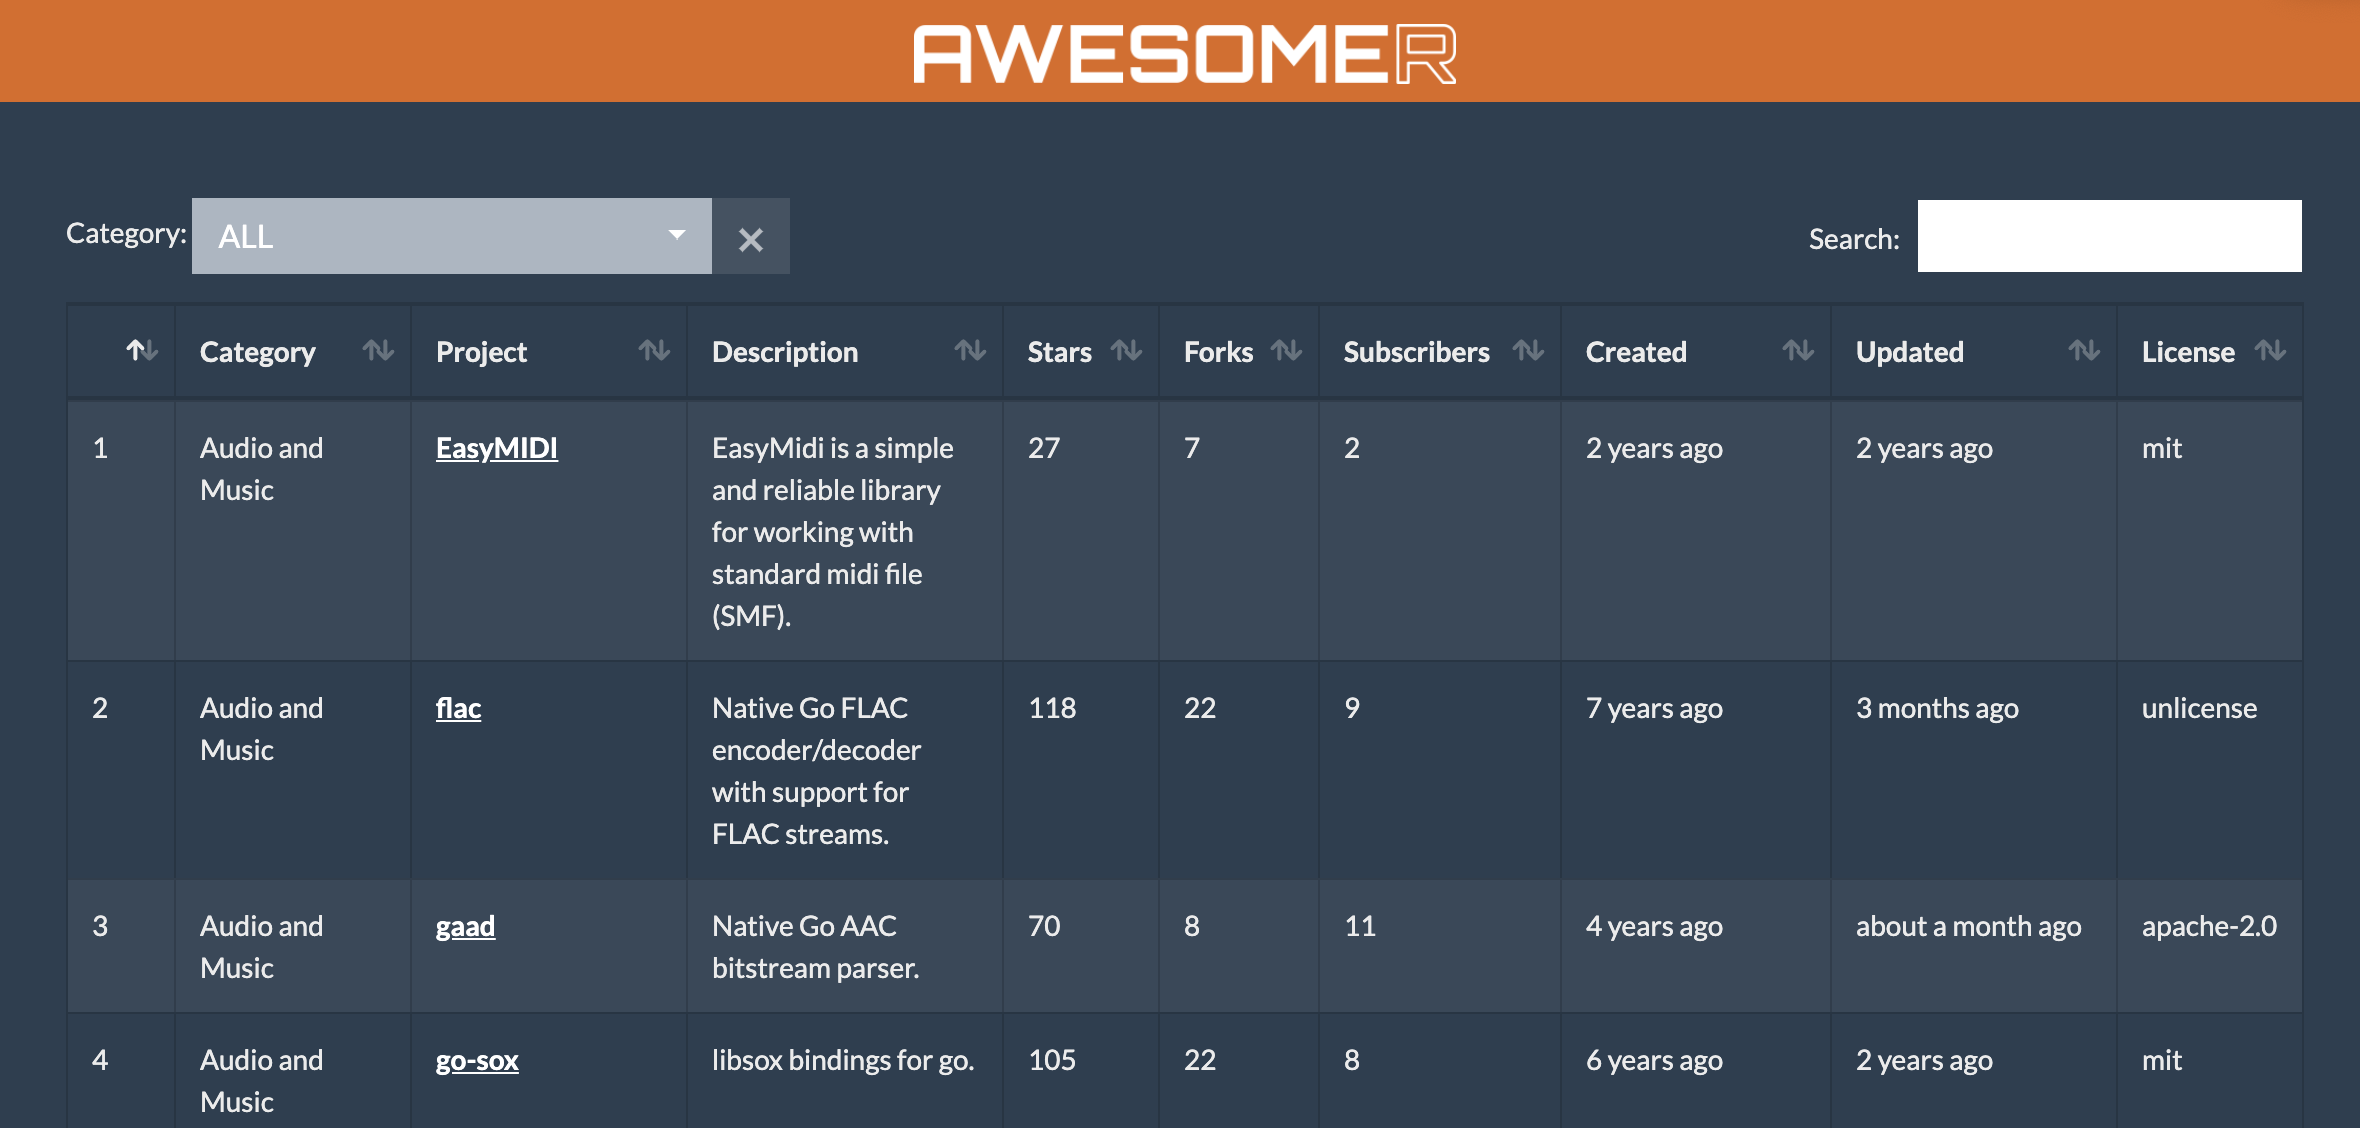Open the go-sox project link

477,1060
